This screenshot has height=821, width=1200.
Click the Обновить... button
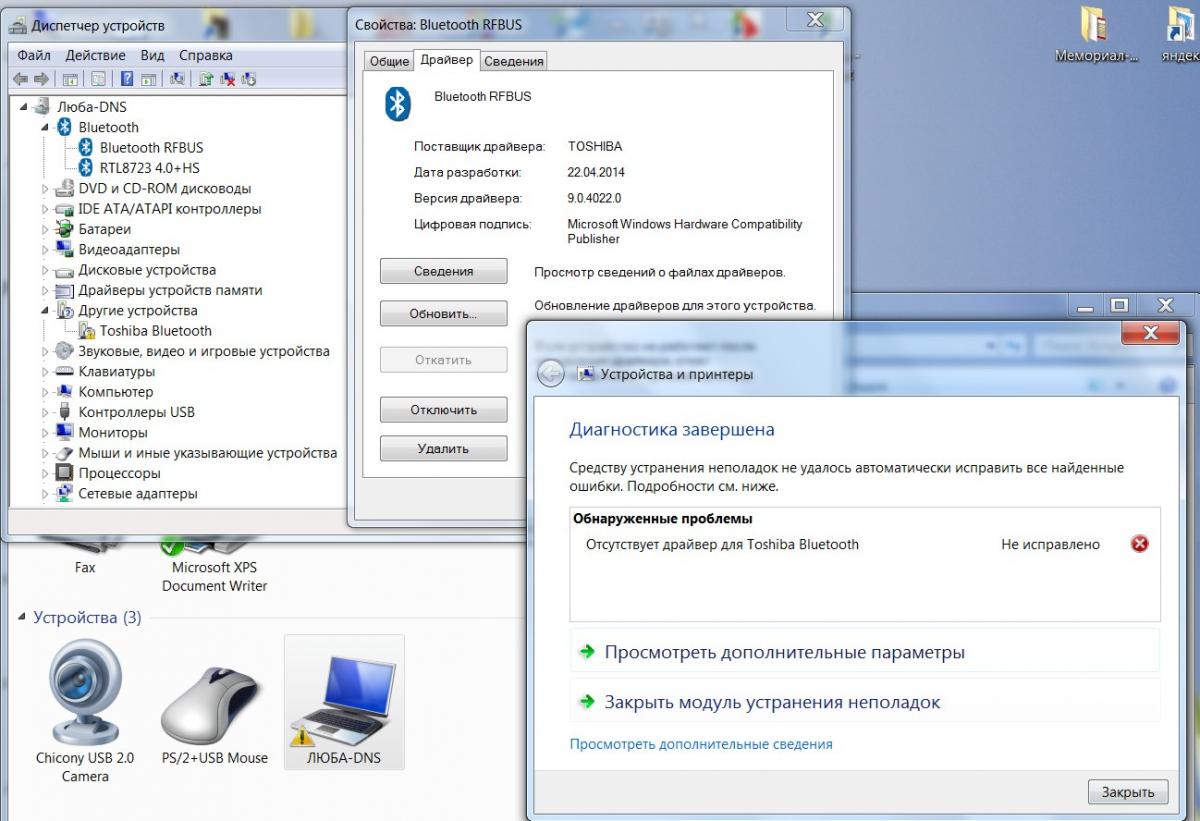[443, 313]
